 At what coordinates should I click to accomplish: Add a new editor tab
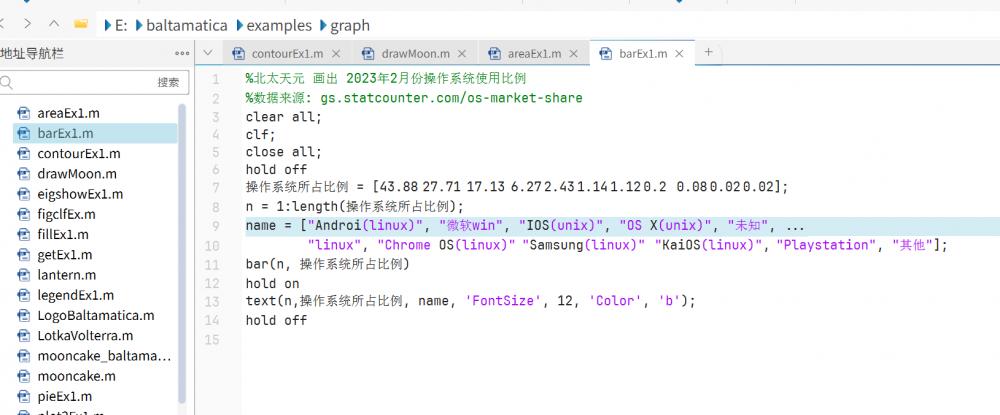tap(708, 53)
